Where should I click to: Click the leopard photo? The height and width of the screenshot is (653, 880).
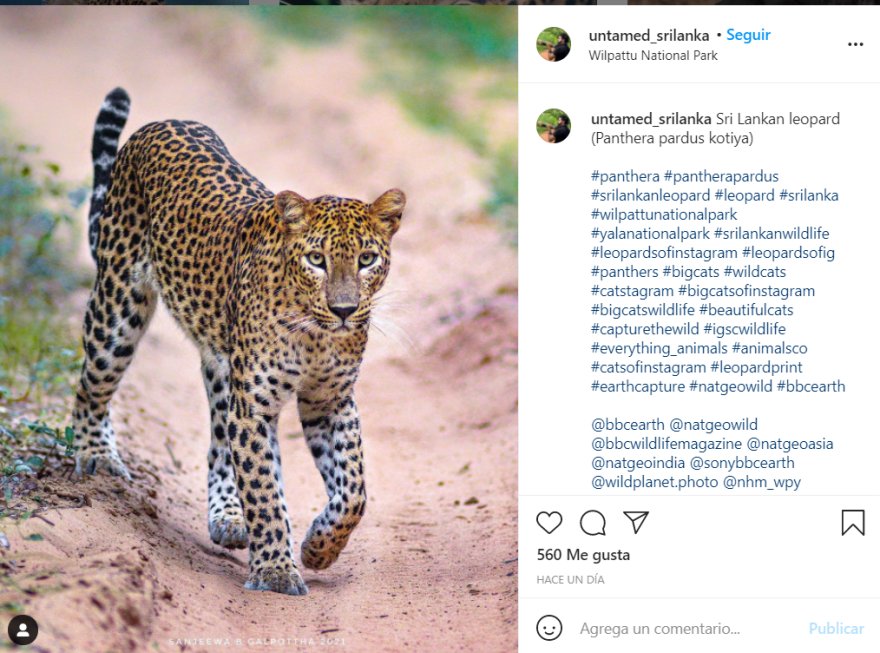click(259, 330)
